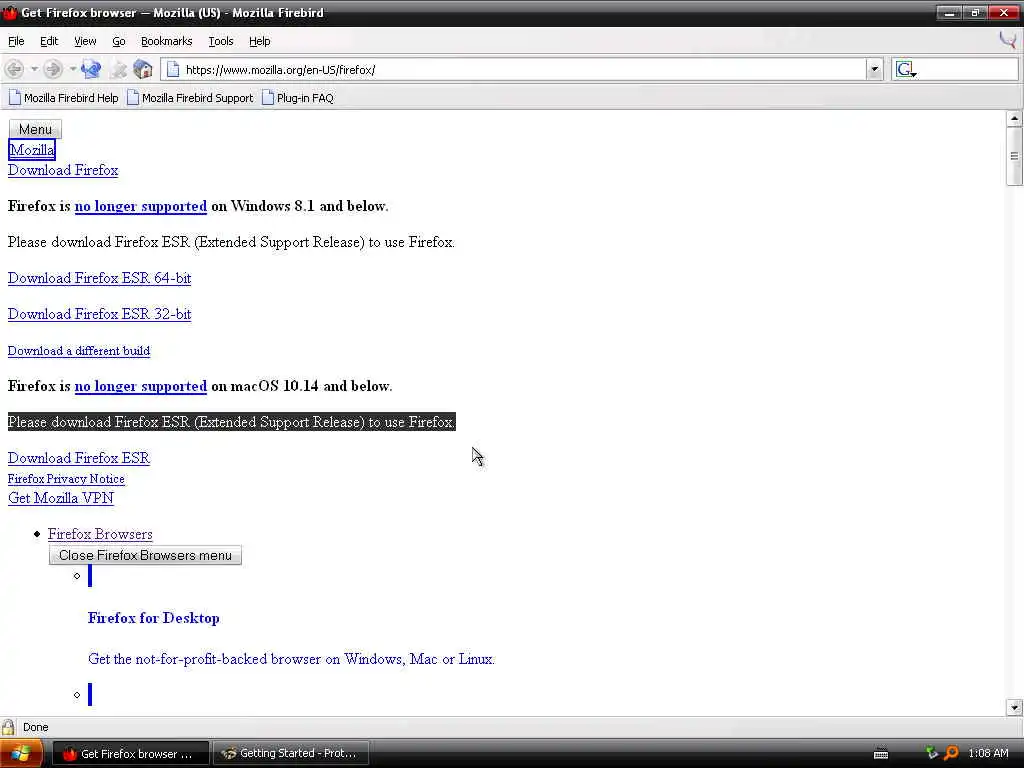Screen dimensions: 1024x768
Task: Open the Firefox Browsers link
Action: 100,534
